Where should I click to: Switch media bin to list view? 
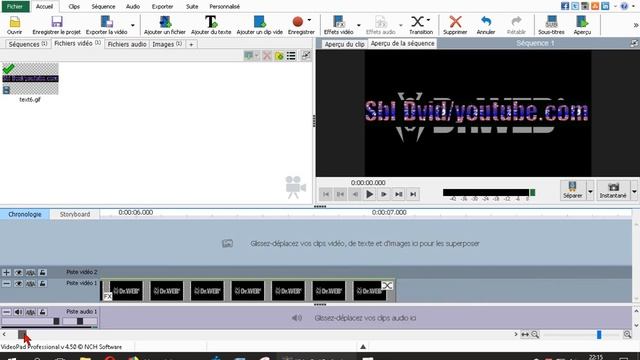coord(291,56)
